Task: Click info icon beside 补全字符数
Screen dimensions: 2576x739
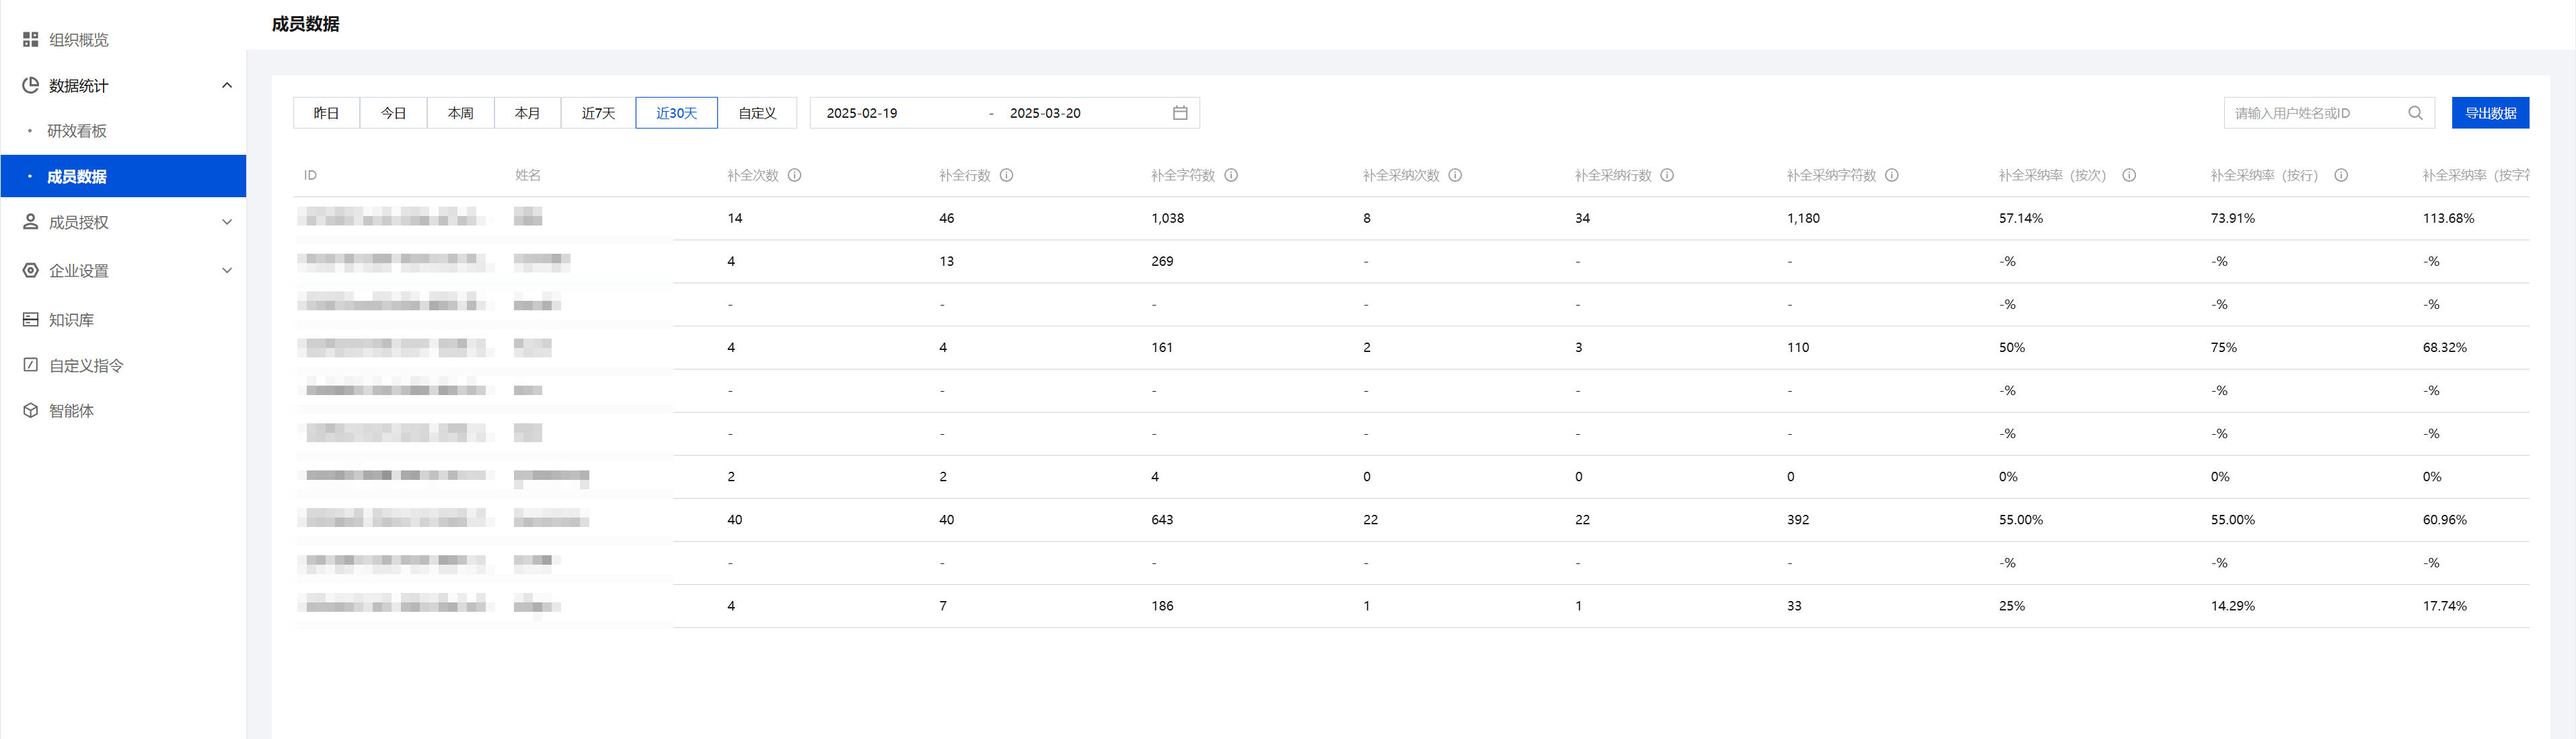Action: pyautogui.click(x=1231, y=175)
